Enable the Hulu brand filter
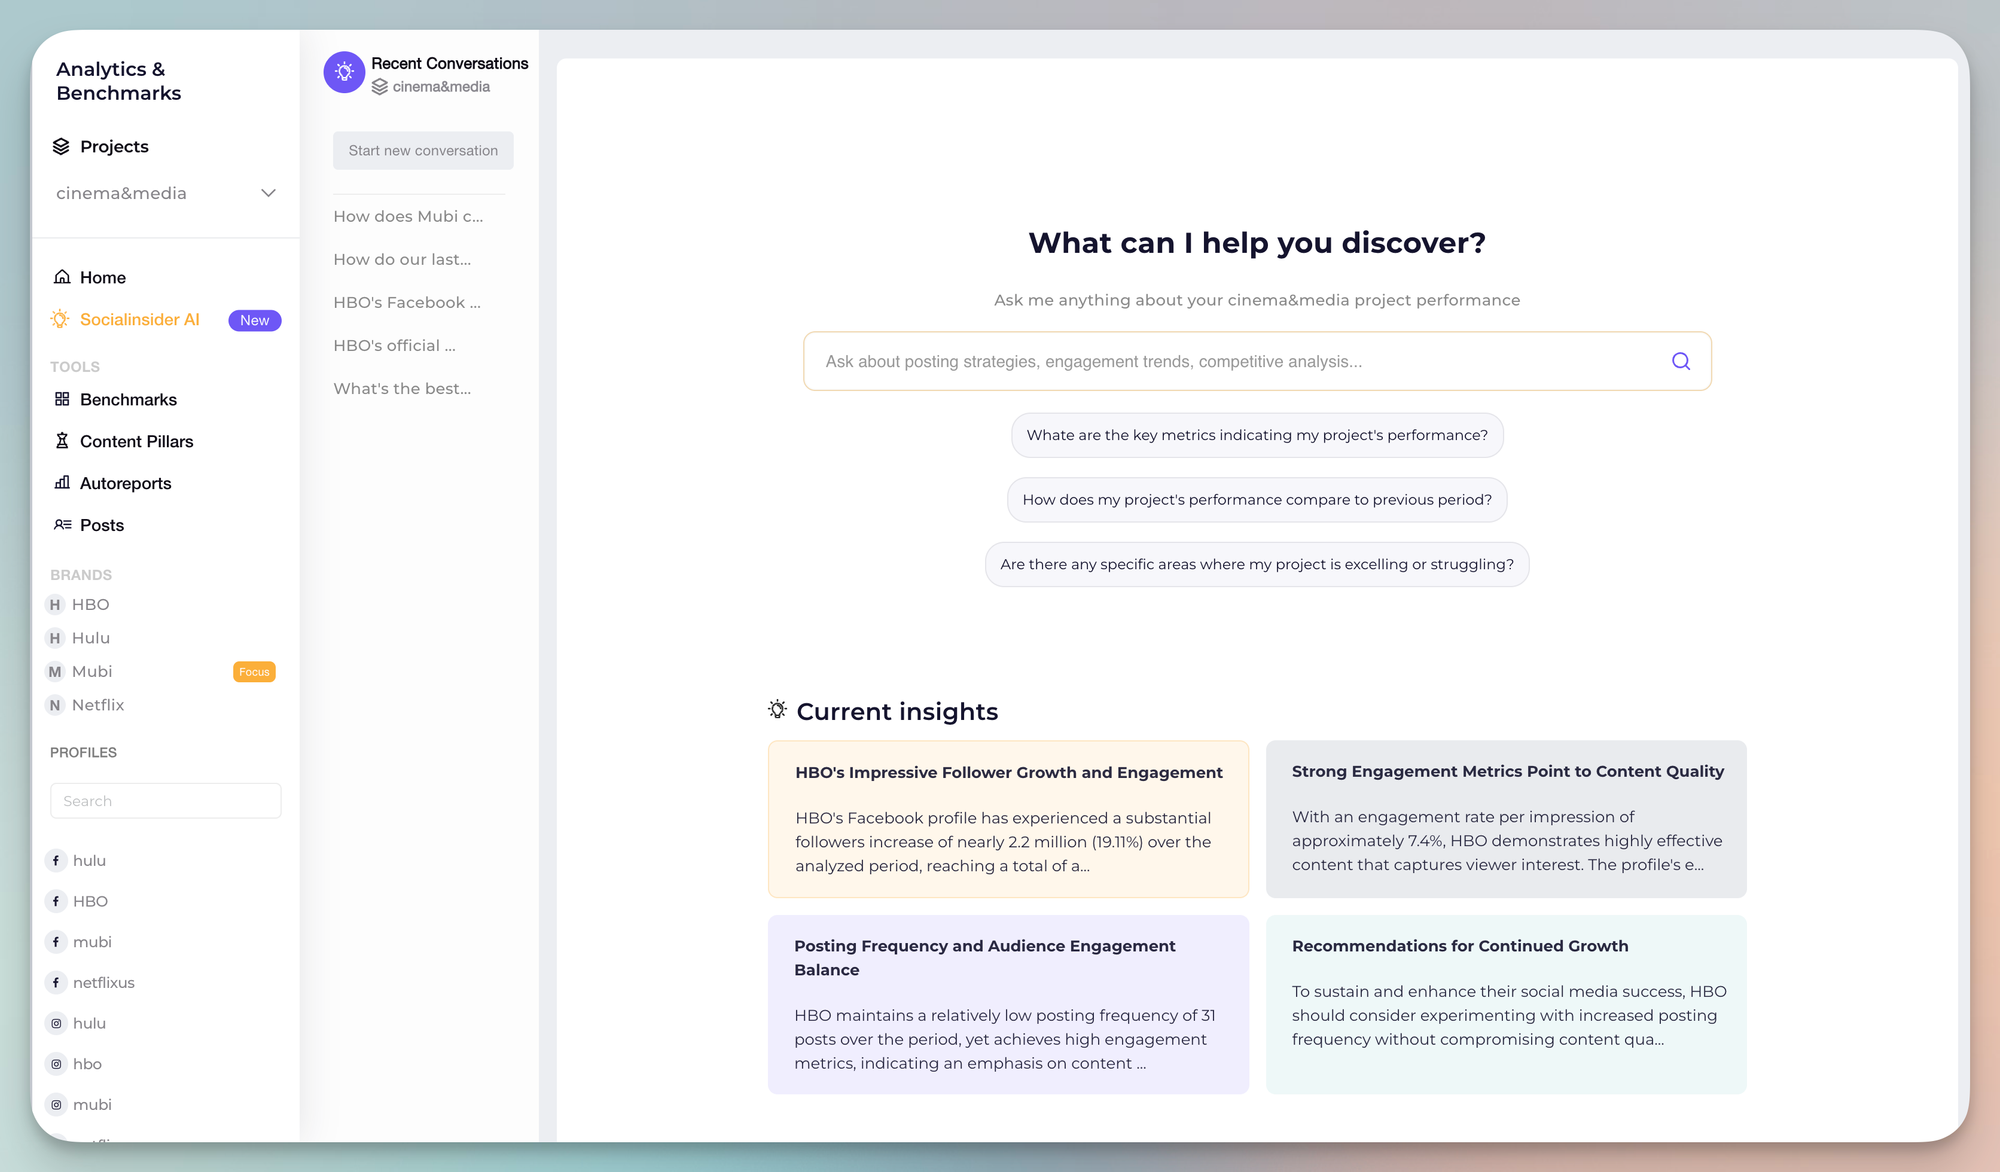This screenshot has width=2000, height=1172. coord(91,637)
